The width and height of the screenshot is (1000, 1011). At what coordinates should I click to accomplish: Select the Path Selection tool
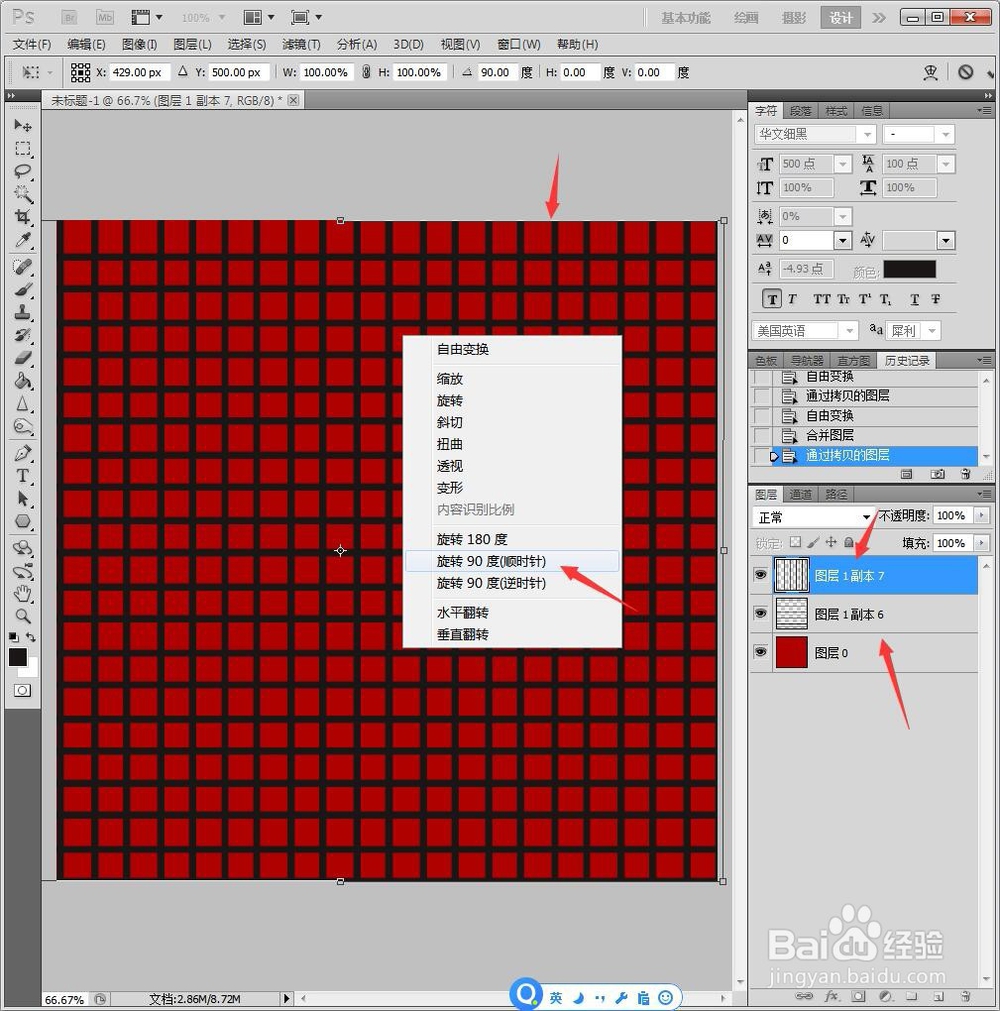[23, 498]
